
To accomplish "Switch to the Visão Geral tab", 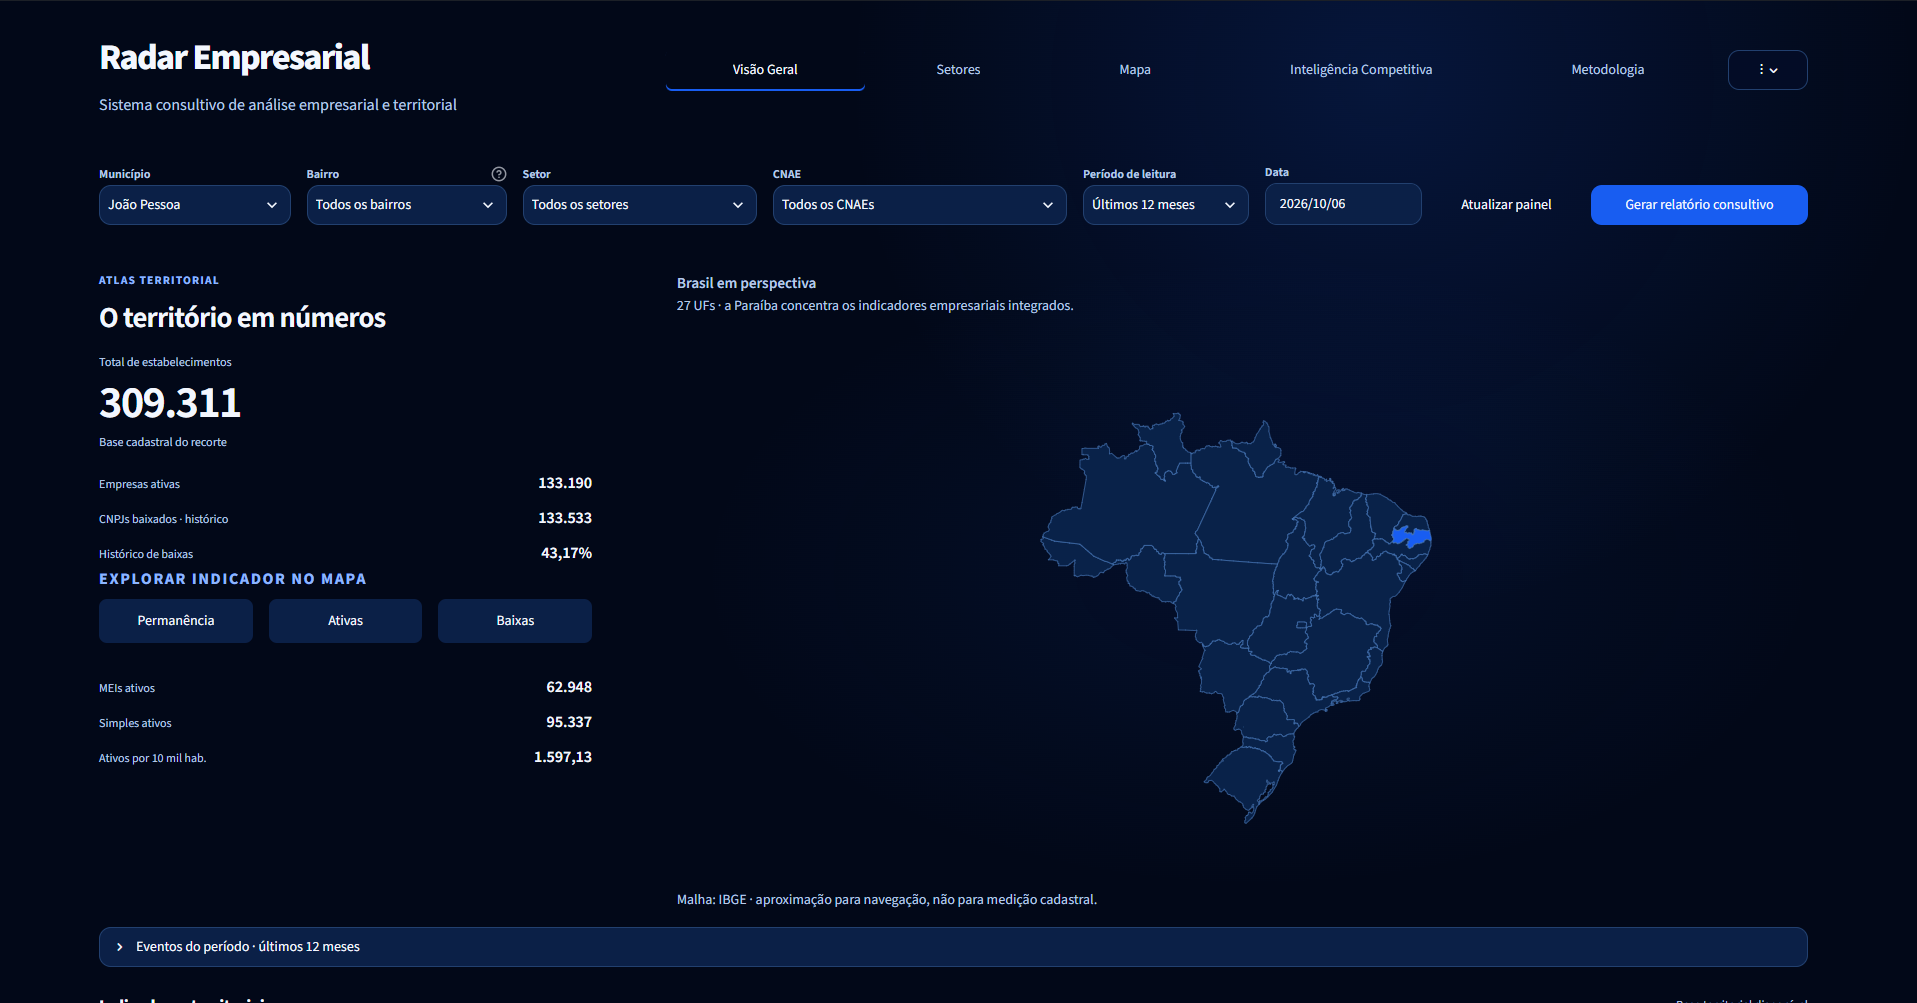I will coord(765,70).
